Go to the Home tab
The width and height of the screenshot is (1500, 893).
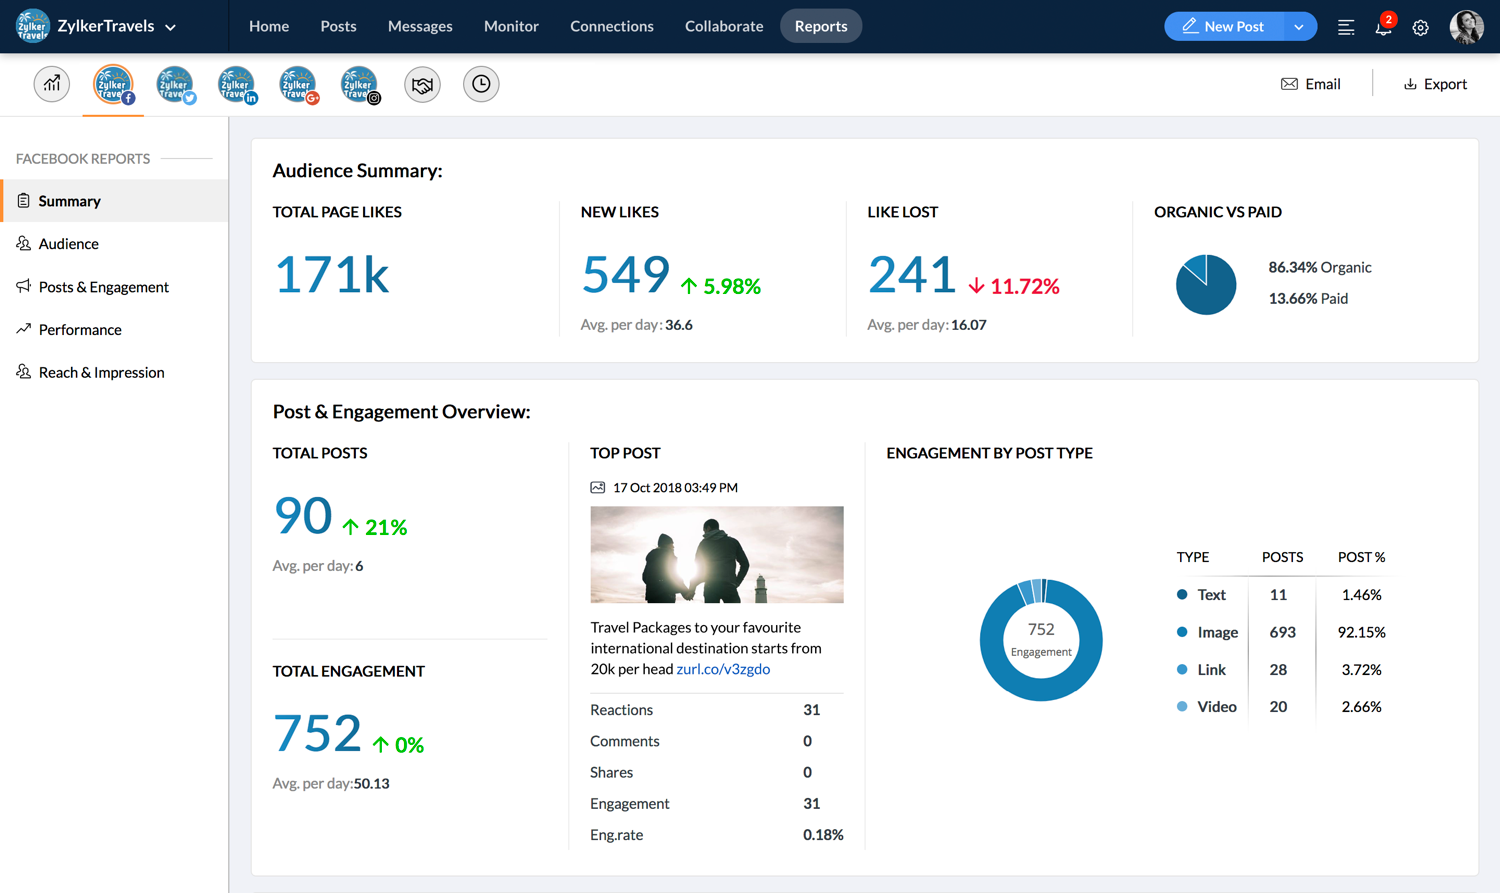click(269, 26)
